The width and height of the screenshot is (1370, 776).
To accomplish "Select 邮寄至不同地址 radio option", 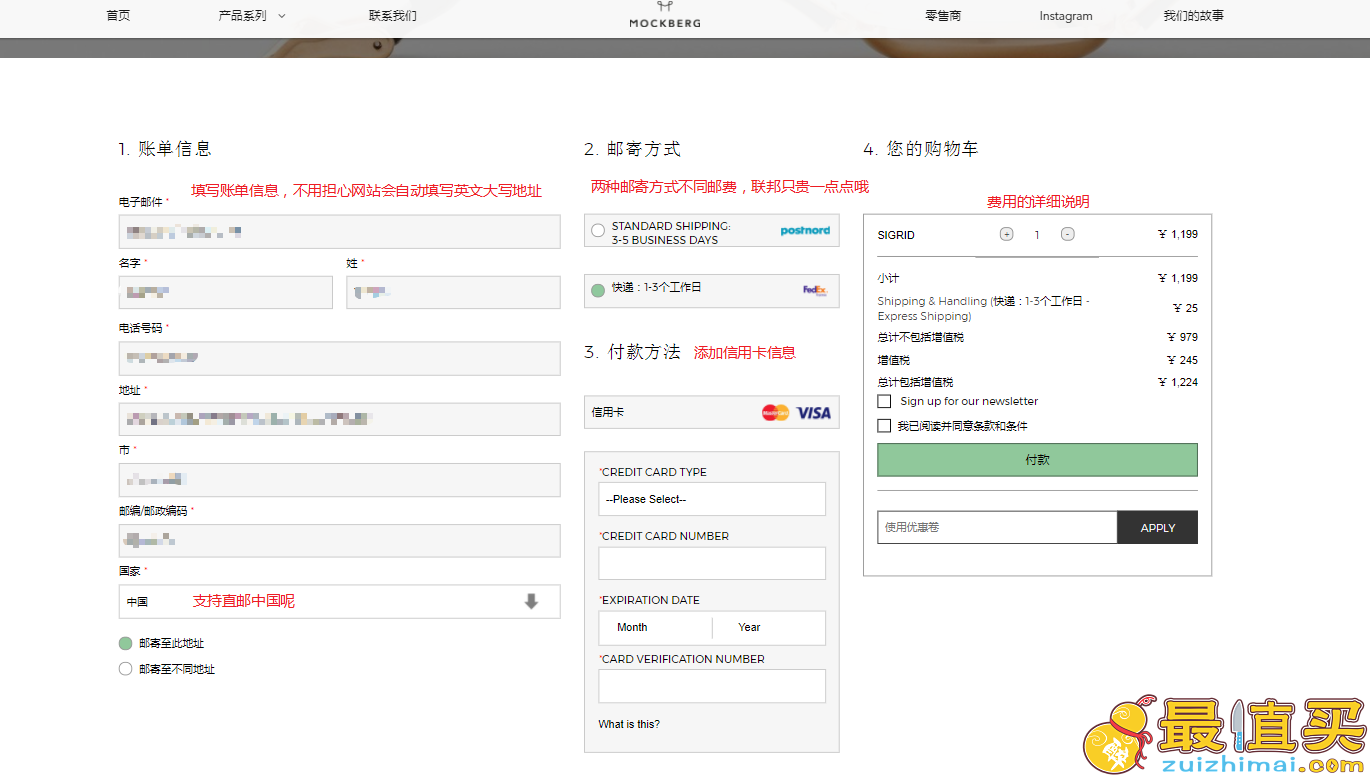I will [125, 669].
